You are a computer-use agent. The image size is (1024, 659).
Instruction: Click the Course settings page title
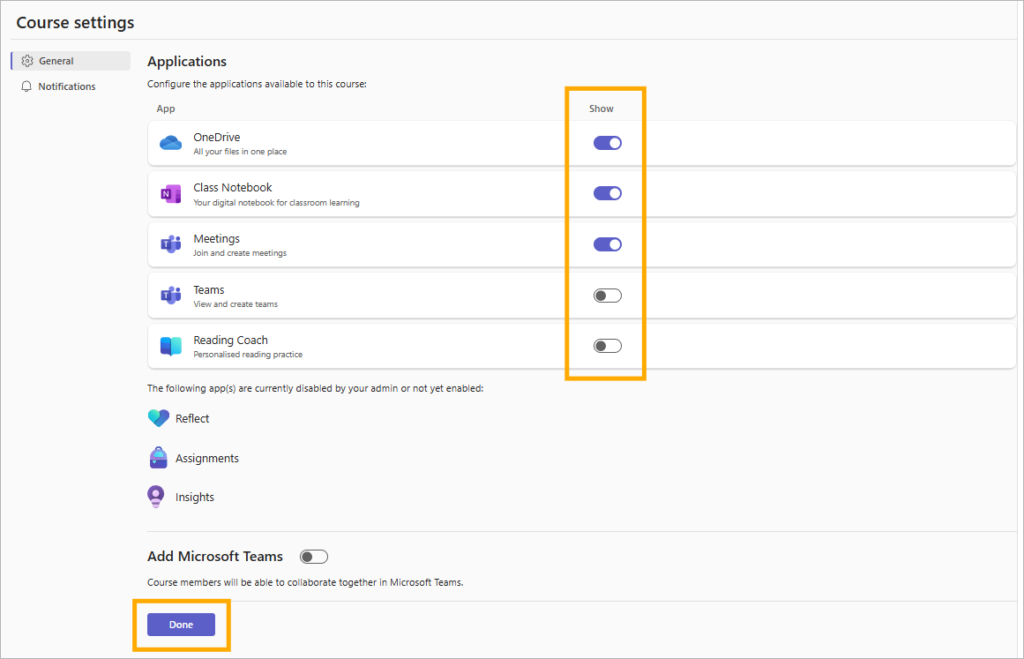coord(75,23)
